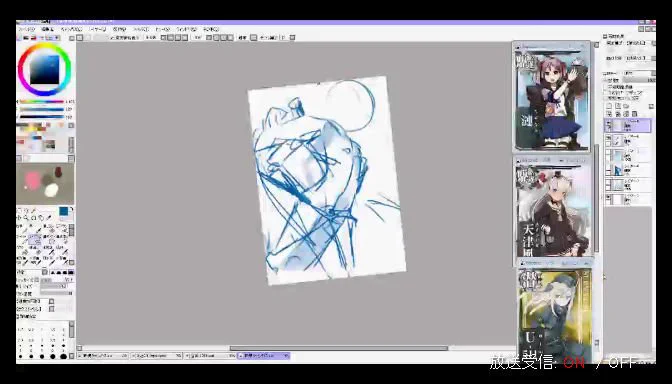This screenshot has width=672, height=384.
Task: Adjust the minimum size slider
Action: point(57,286)
